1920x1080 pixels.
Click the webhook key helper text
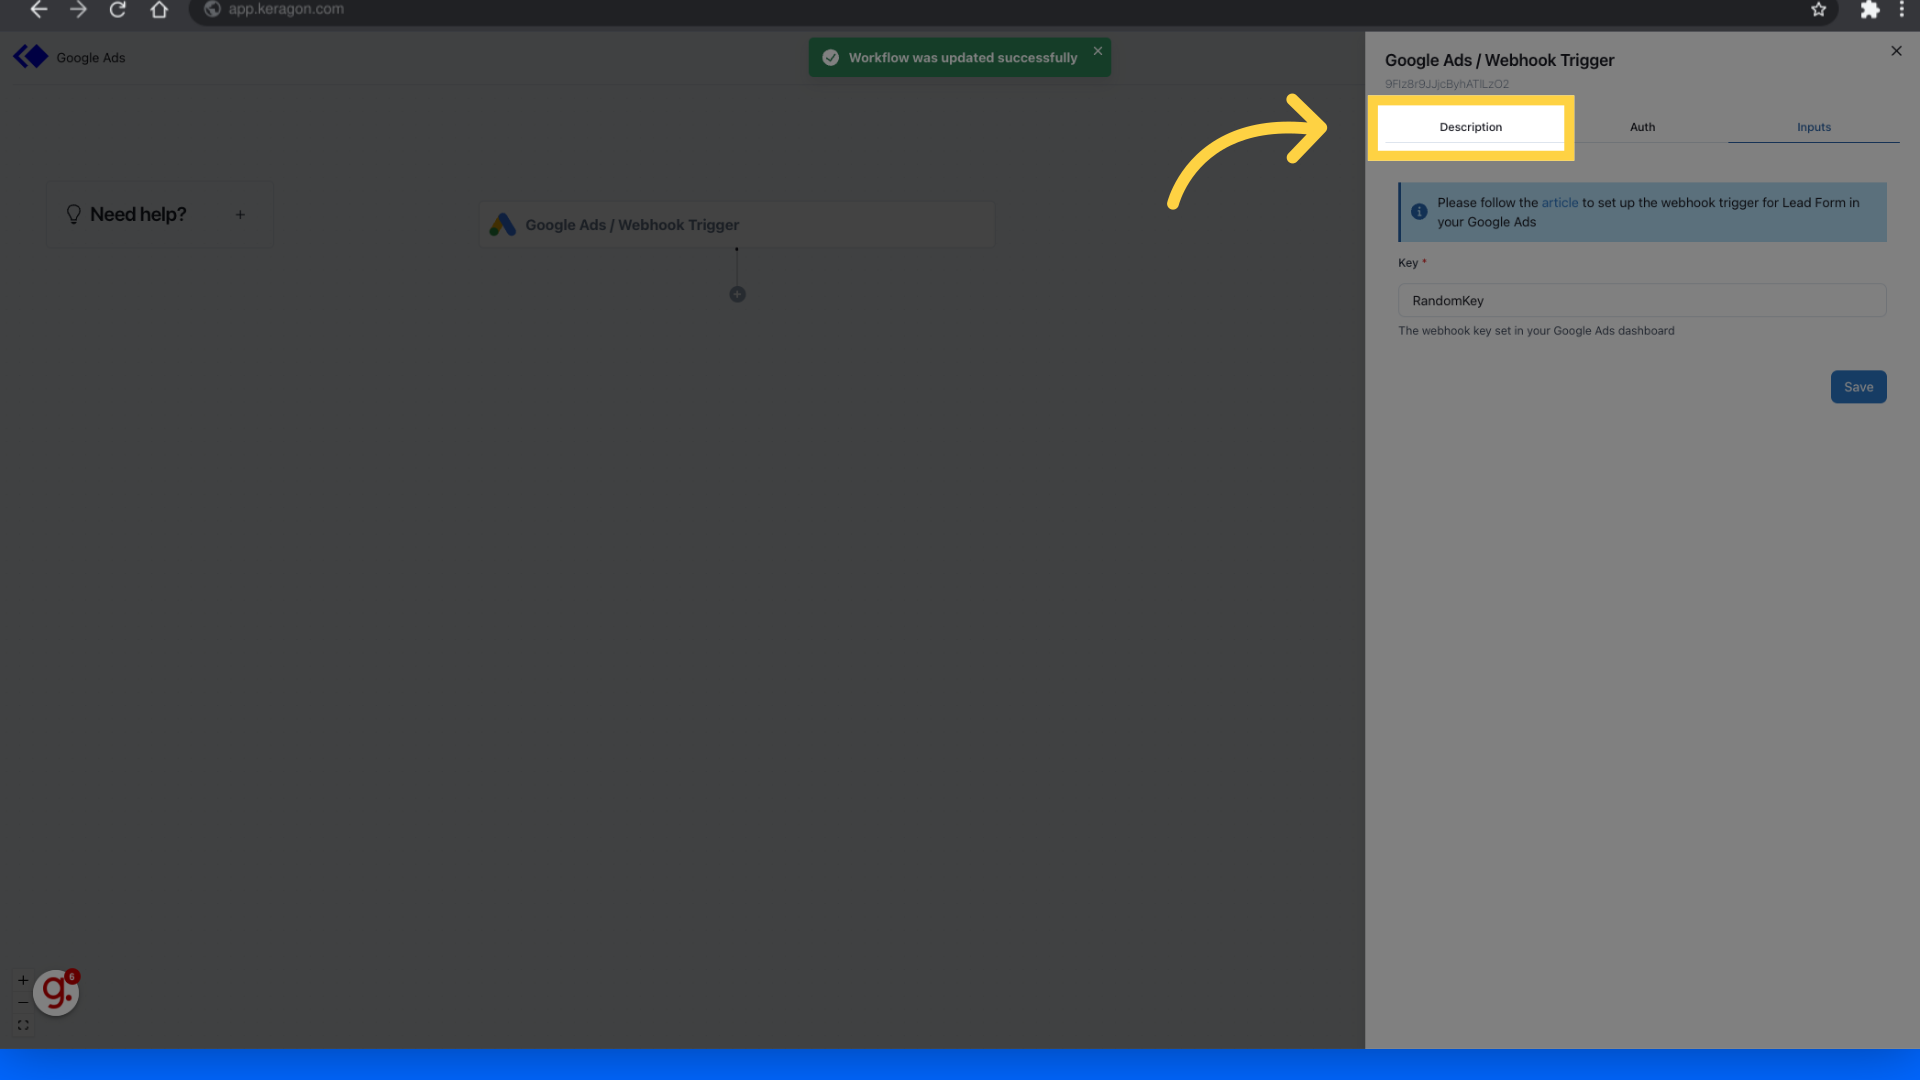tap(1536, 331)
